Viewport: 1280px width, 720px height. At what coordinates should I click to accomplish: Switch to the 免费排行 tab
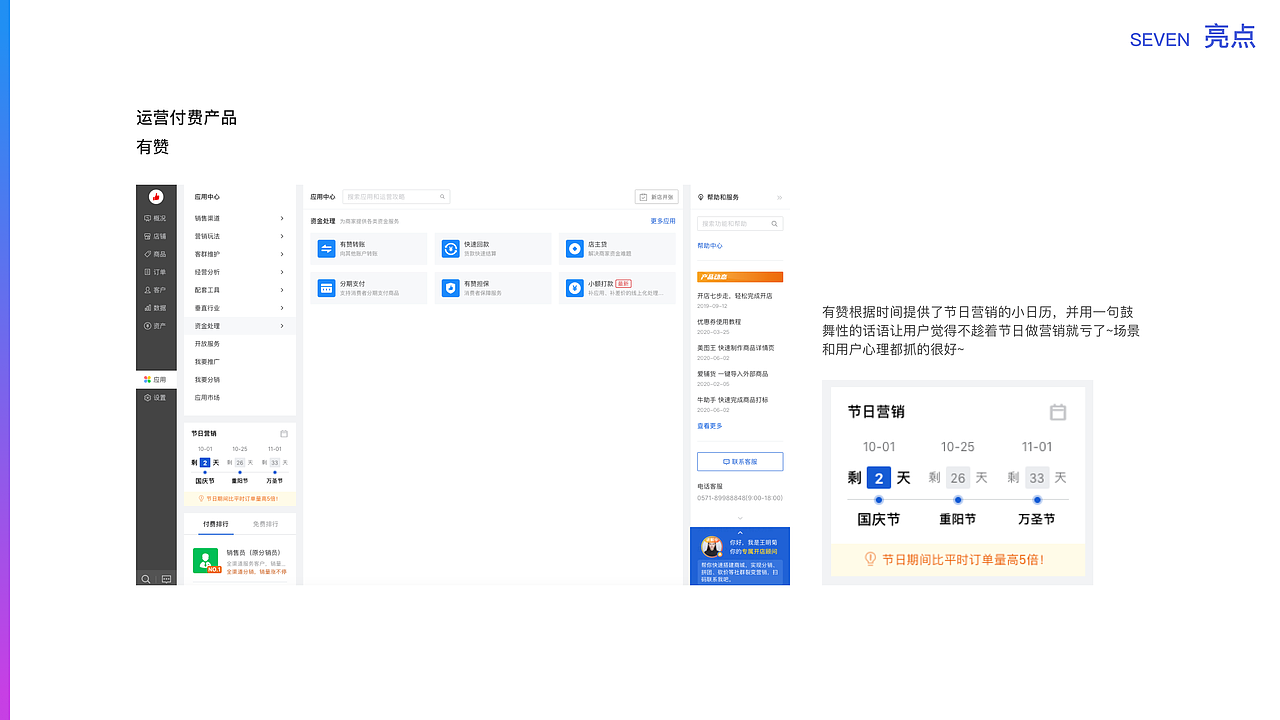coord(265,524)
